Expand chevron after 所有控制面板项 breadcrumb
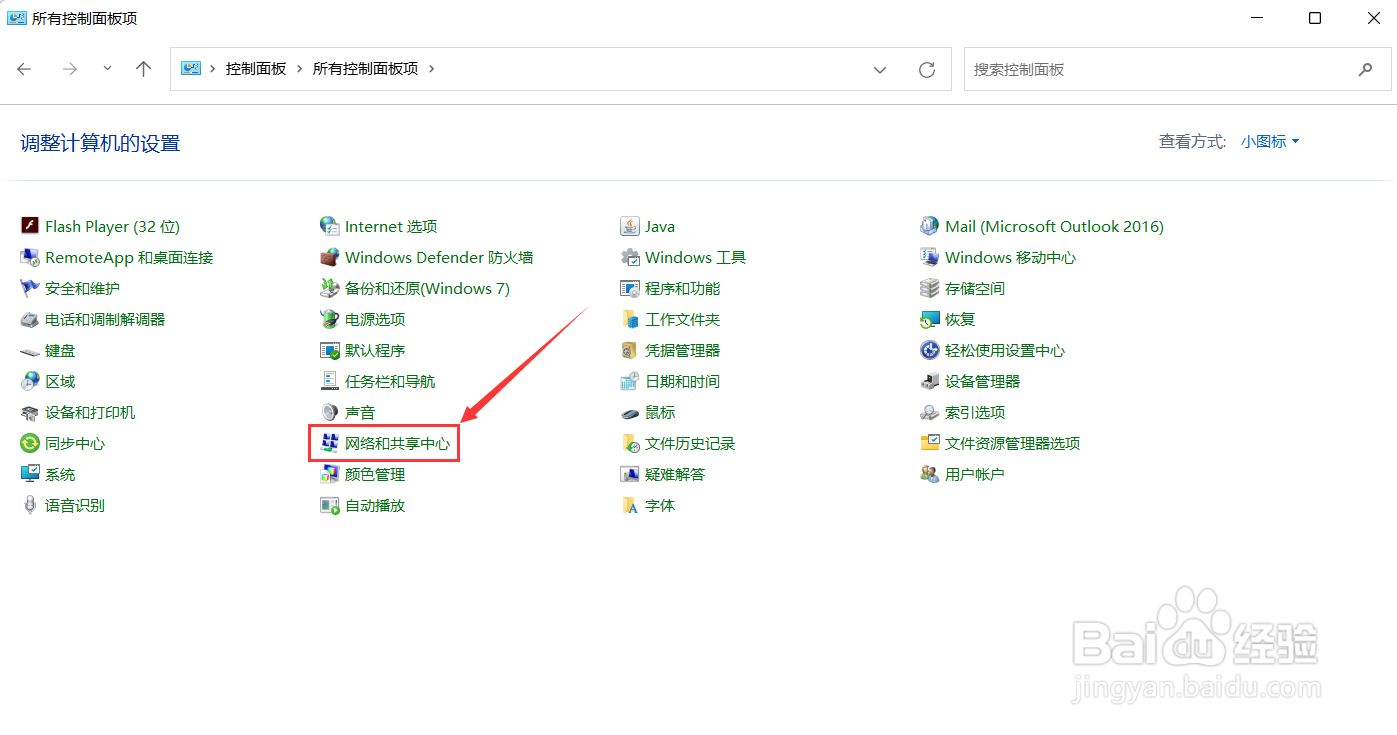The height and width of the screenshot is (735, 1397). point(431,69)
